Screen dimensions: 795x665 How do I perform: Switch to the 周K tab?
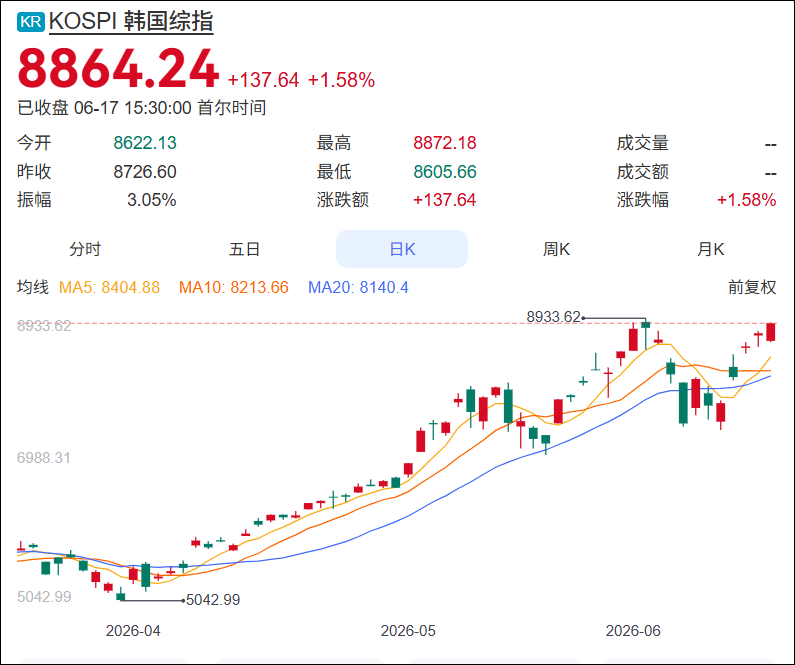pos(556,249)
